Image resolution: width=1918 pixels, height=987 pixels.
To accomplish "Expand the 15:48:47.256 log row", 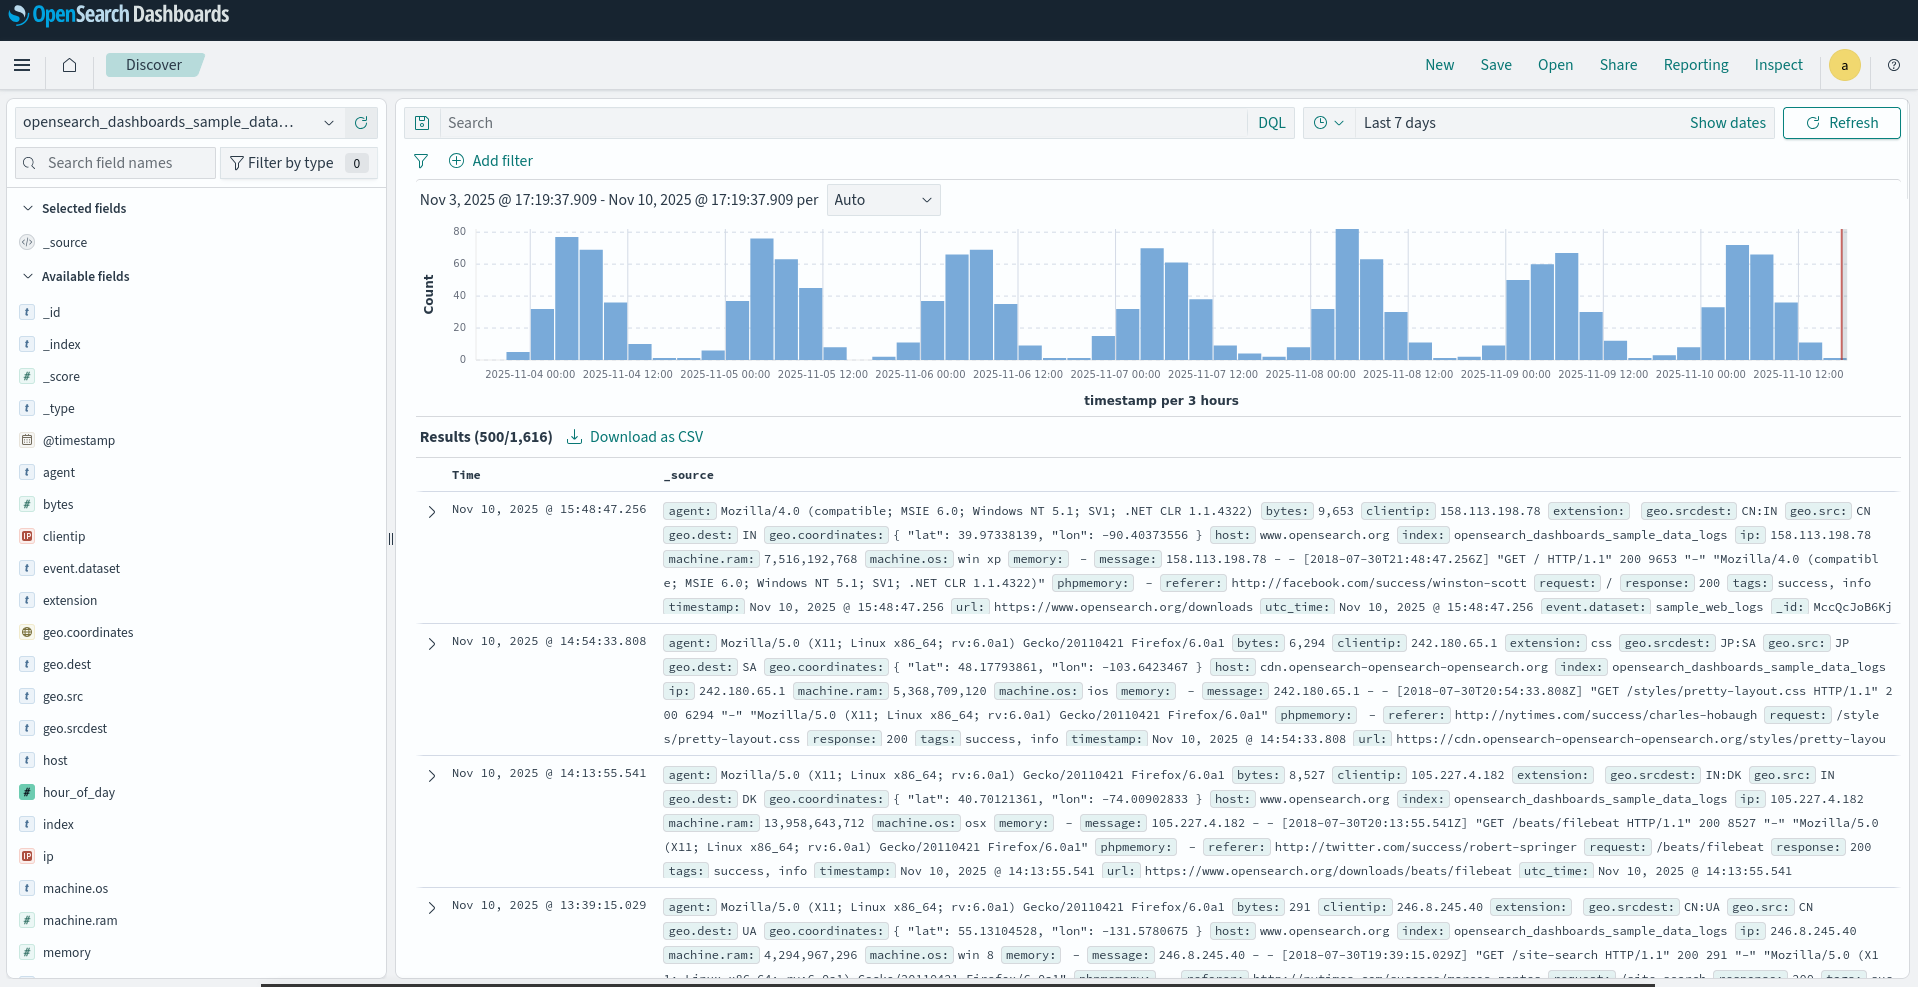I will (x=432, y=511).
